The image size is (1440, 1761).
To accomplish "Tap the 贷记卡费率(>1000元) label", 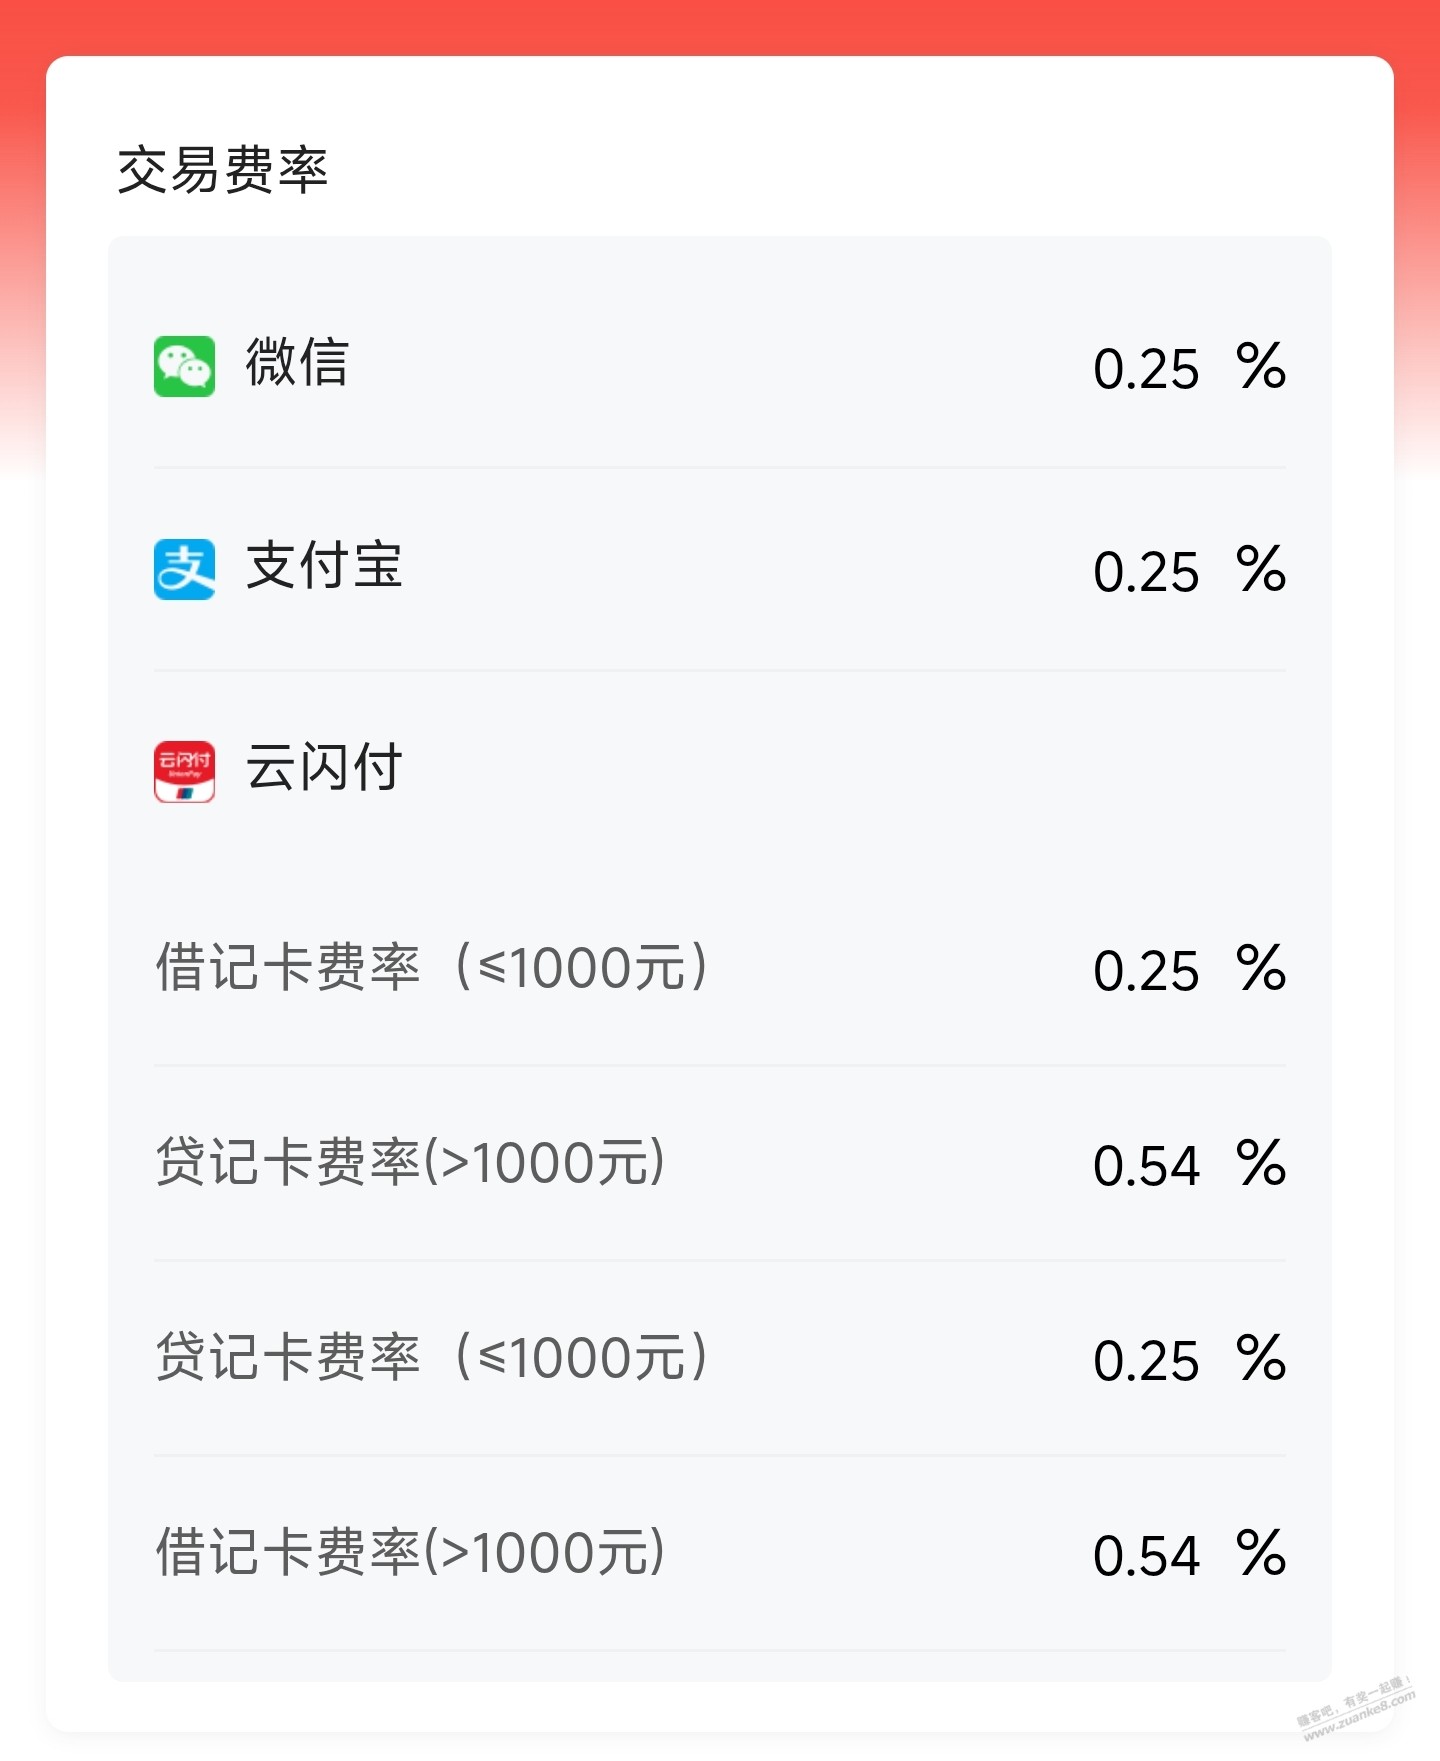I will (x=410, y=1162).
